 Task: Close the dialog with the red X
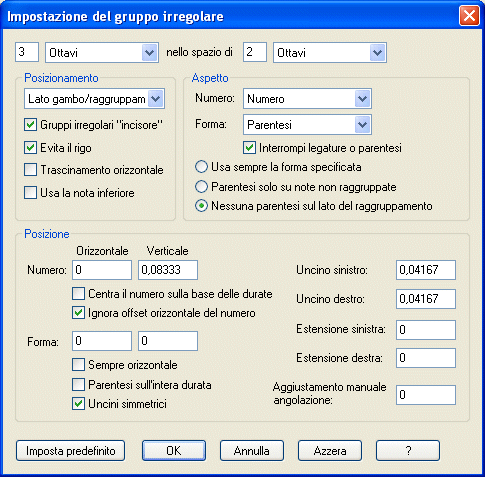pyautogui.click(x=469, y=16)
